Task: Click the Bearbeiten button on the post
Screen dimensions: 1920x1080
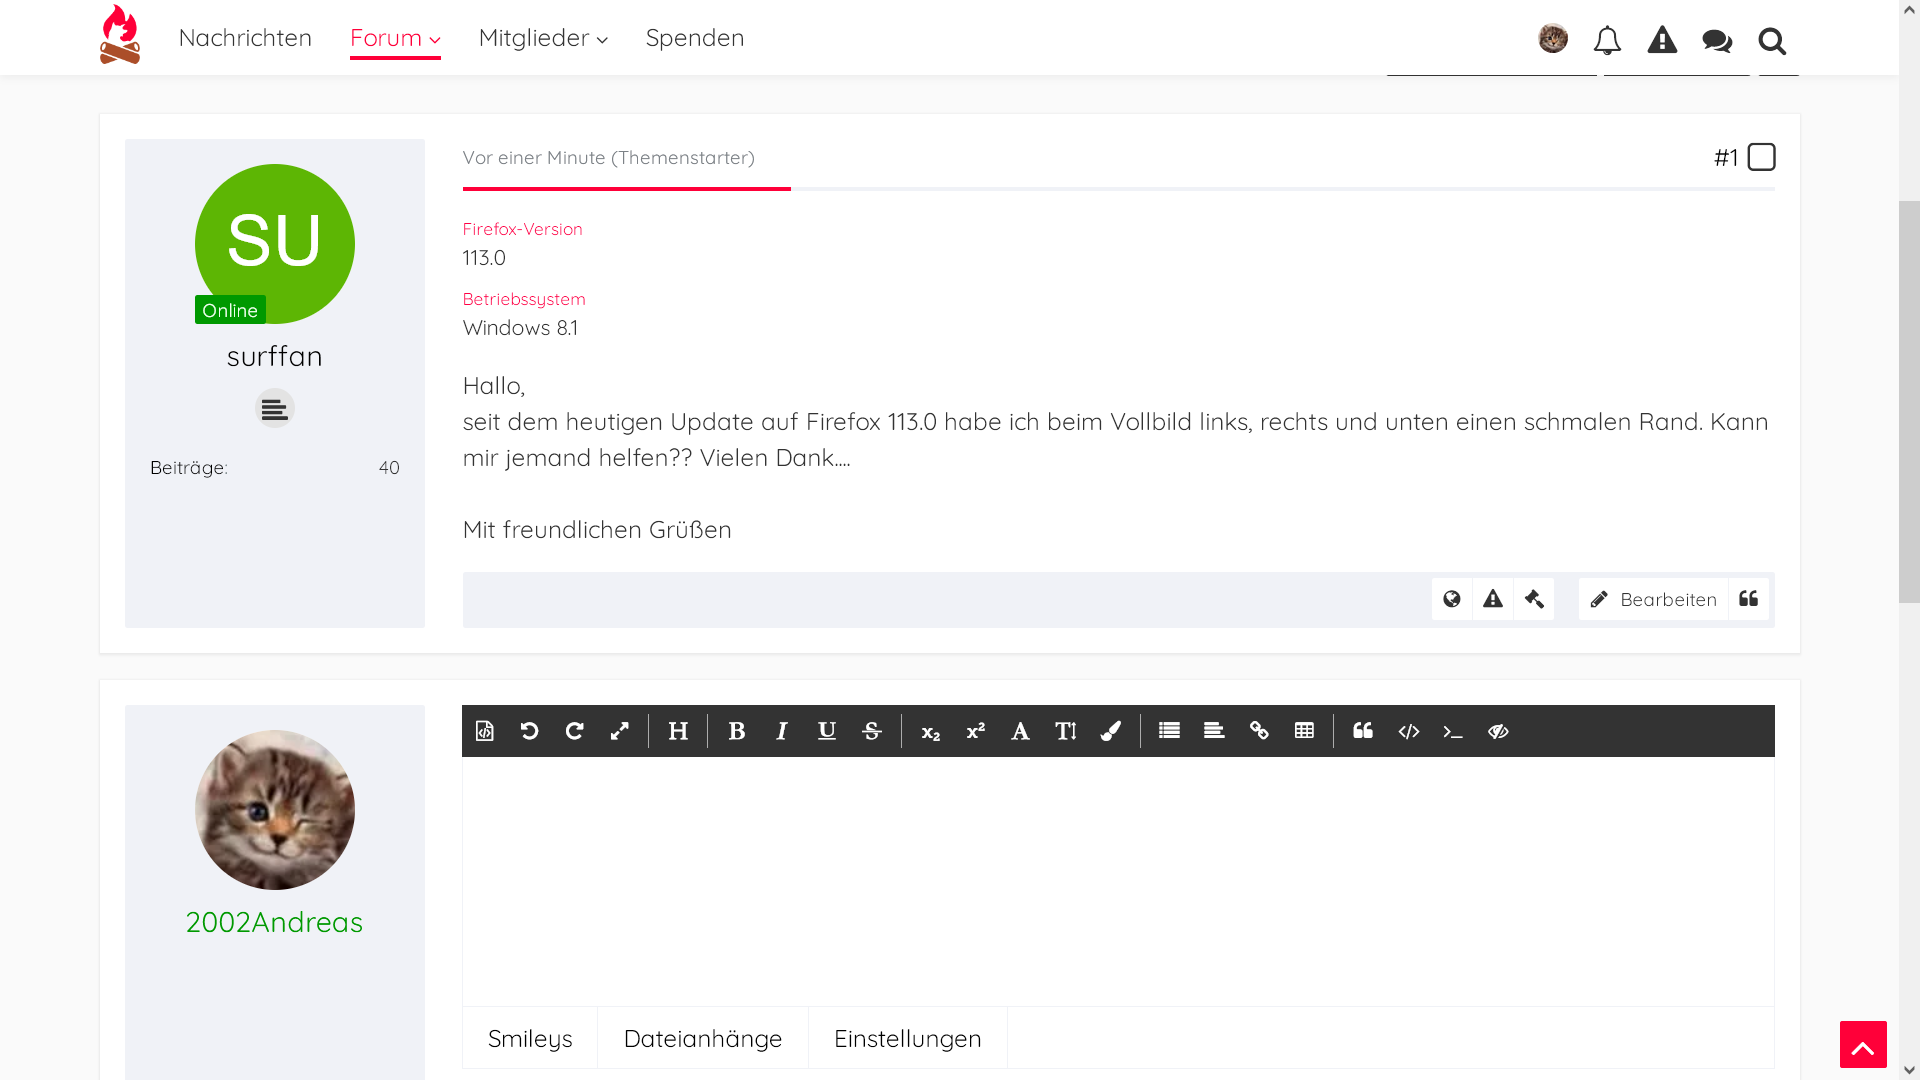Action: coord(1653,599)
